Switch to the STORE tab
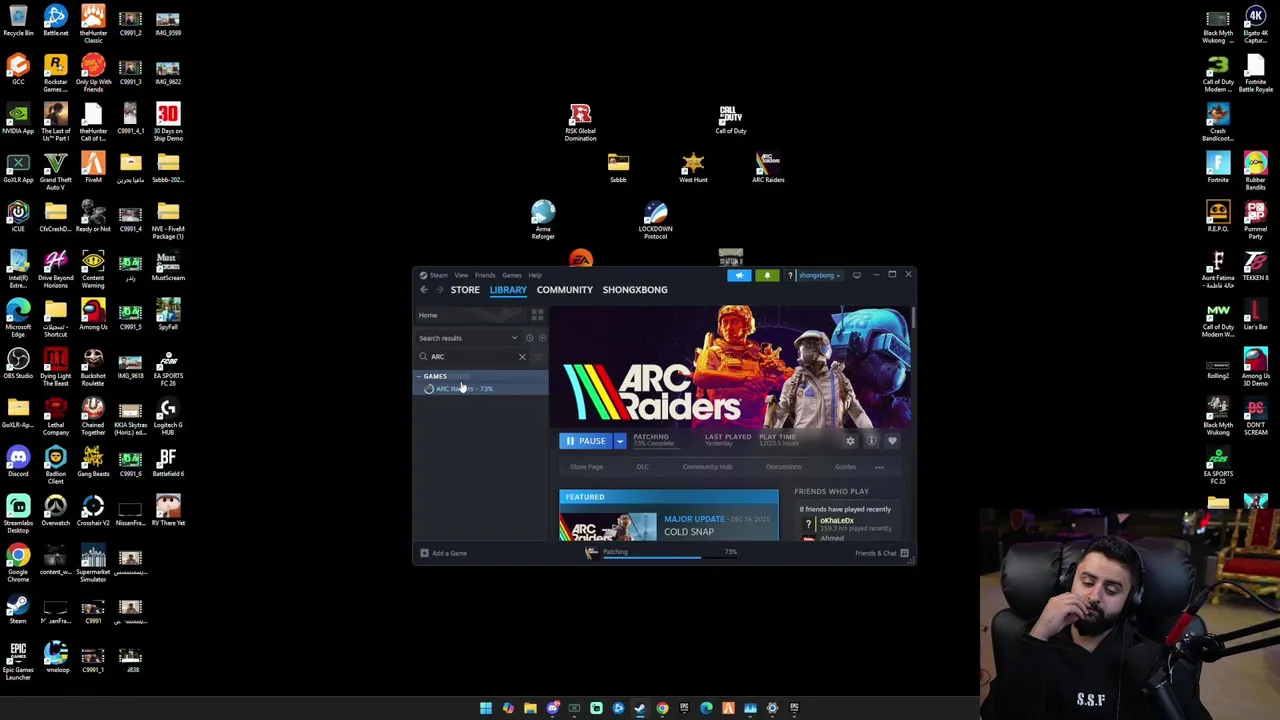 point(465,290)
